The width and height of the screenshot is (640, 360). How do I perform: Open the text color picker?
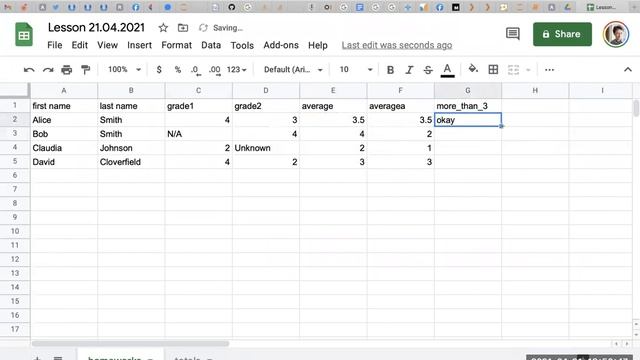447,70
